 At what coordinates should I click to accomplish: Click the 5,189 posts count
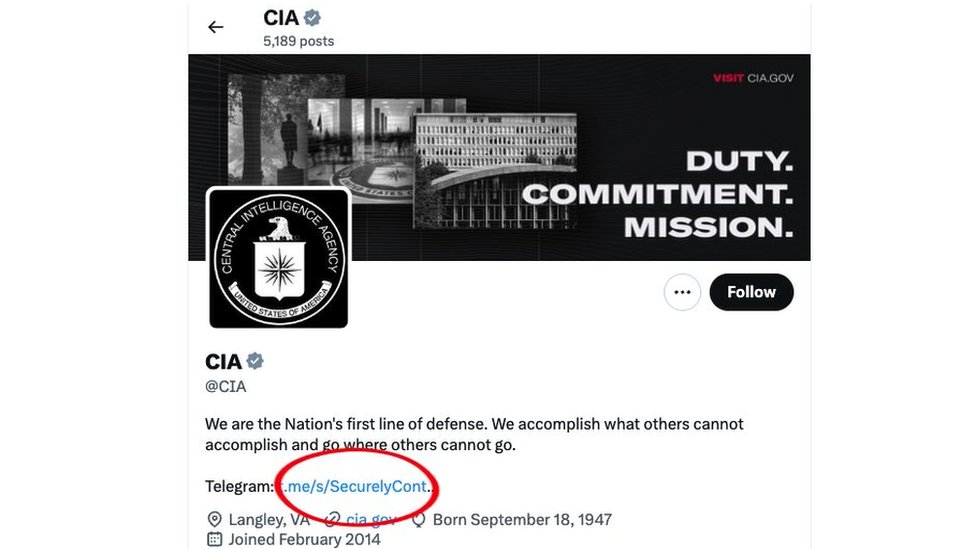[299, 41]
